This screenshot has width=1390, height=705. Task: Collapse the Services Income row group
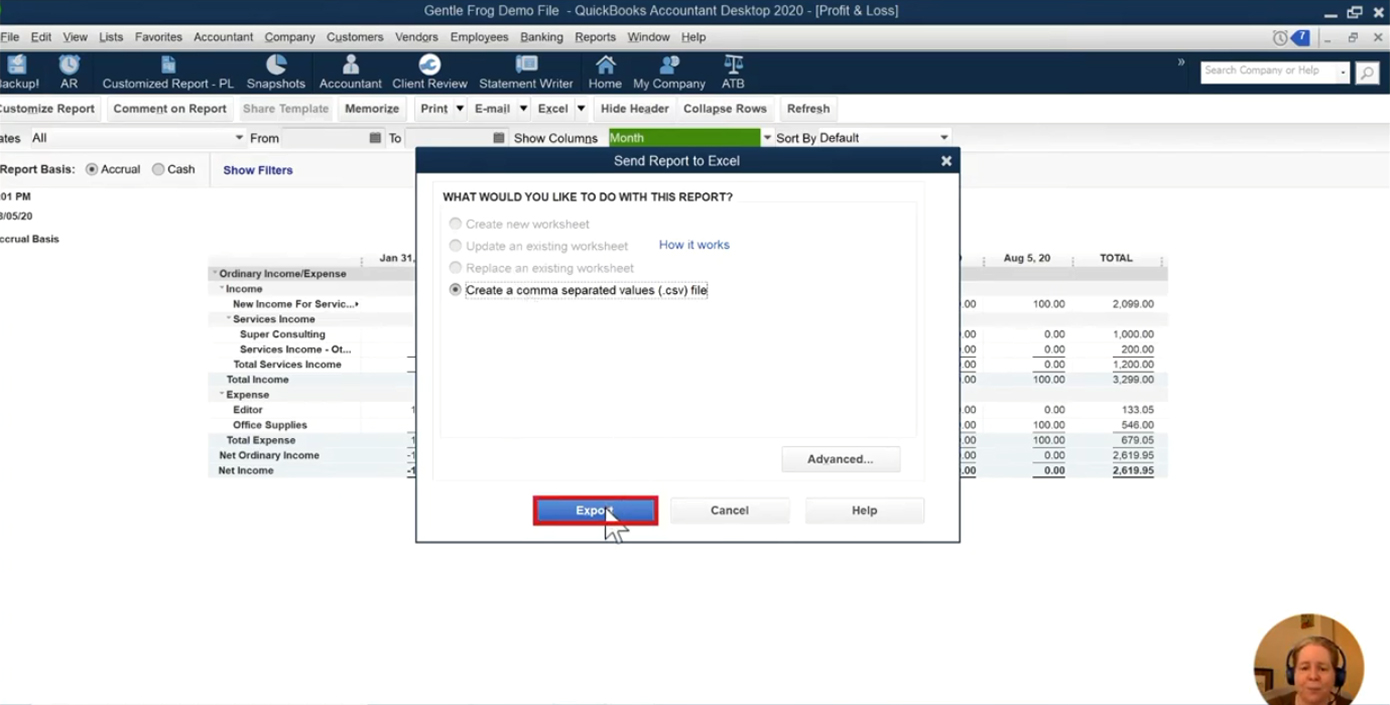(229, 319)
